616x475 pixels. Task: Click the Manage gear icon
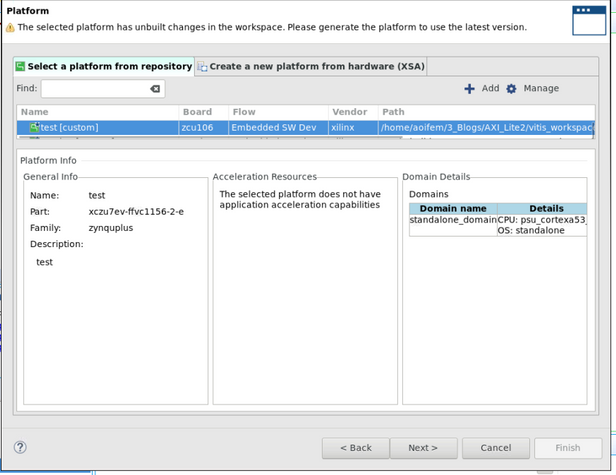511,89
